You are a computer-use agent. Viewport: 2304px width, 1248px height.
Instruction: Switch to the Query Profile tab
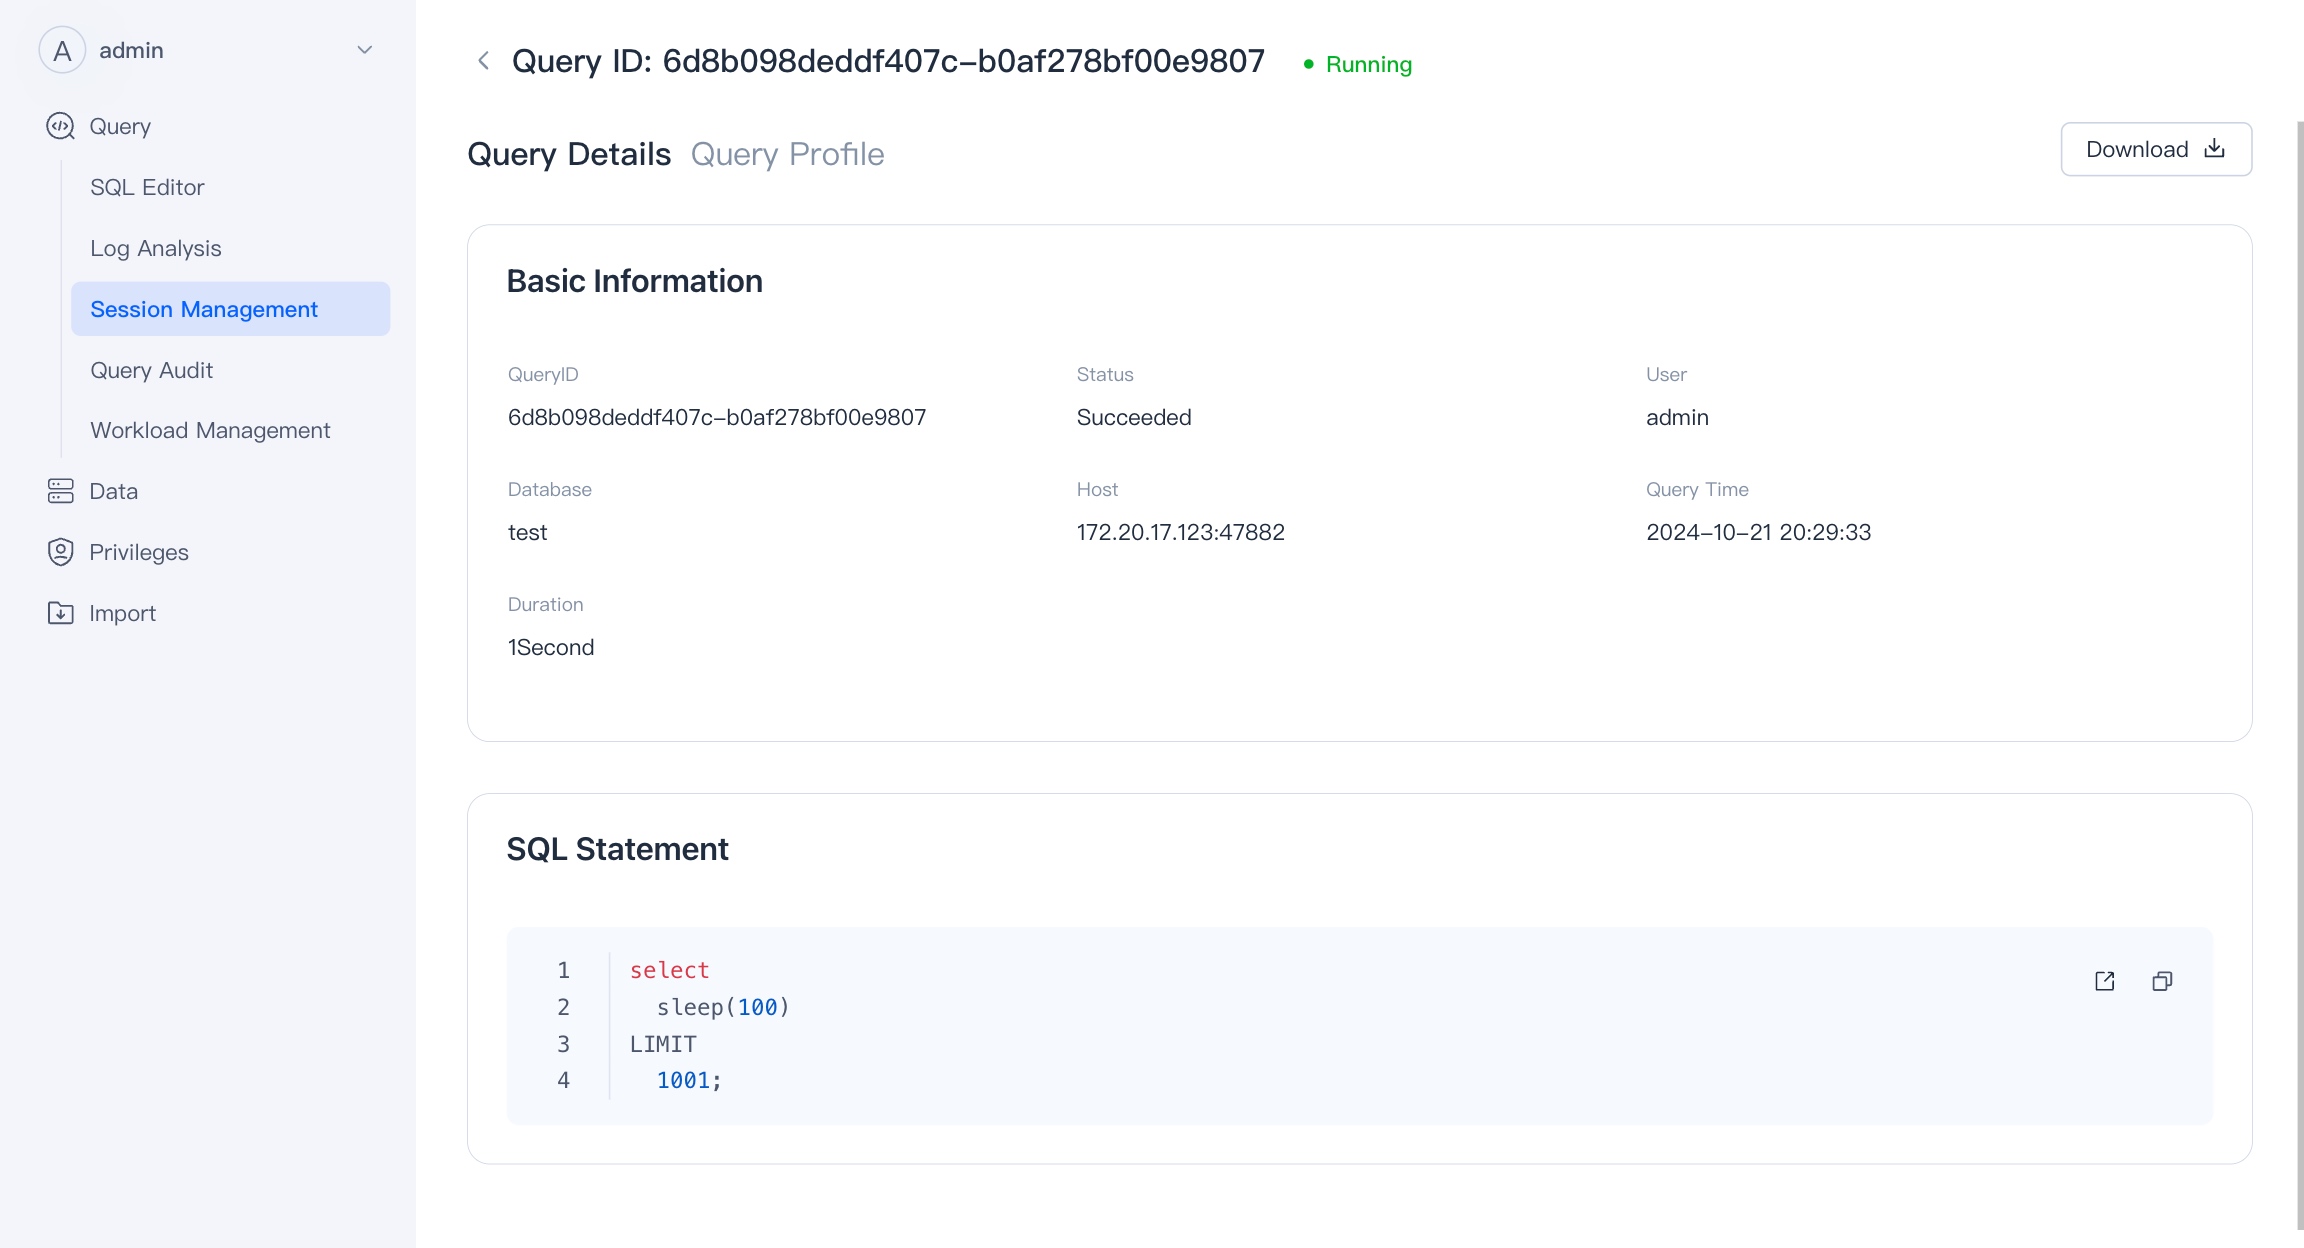tap(787, 154)
